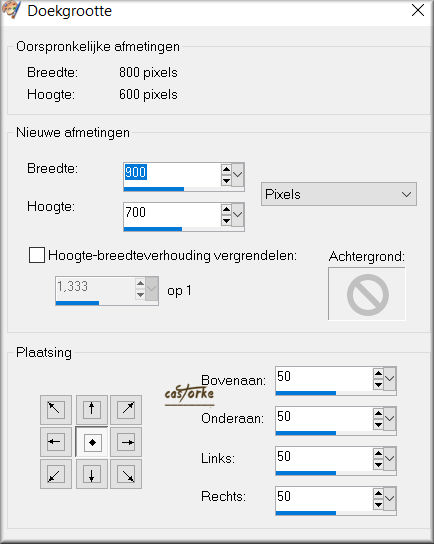Expand the Bovenaan value dropdown arrow
This screenshot has height=544, width=434.
pyautogui.click(x=390, y=379)
